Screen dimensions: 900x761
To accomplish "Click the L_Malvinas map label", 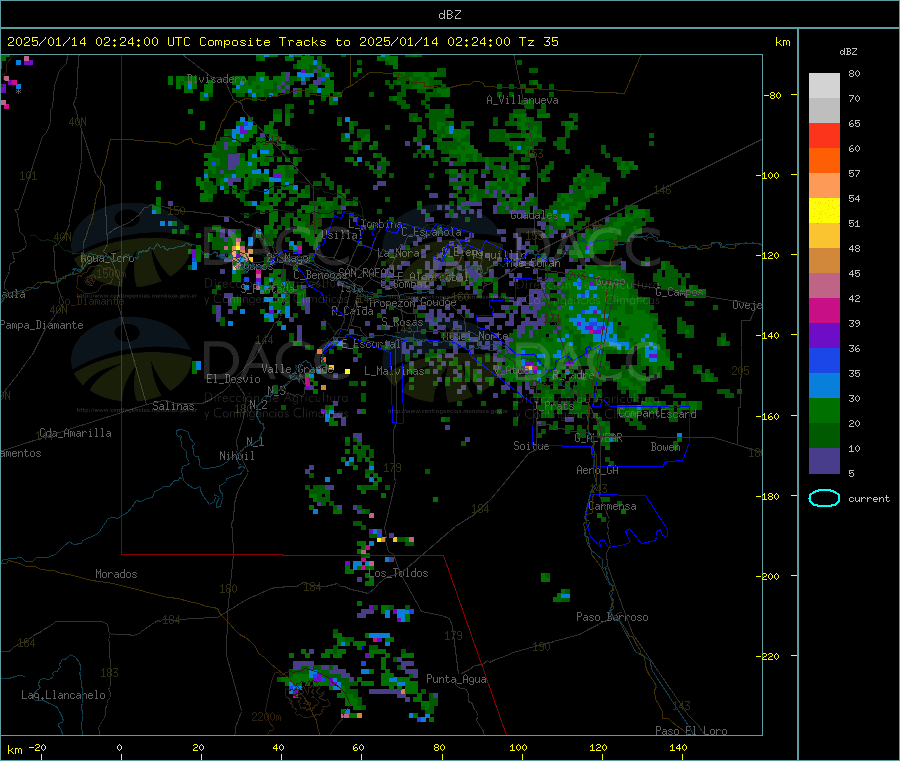I will click(x=394, y=371).
